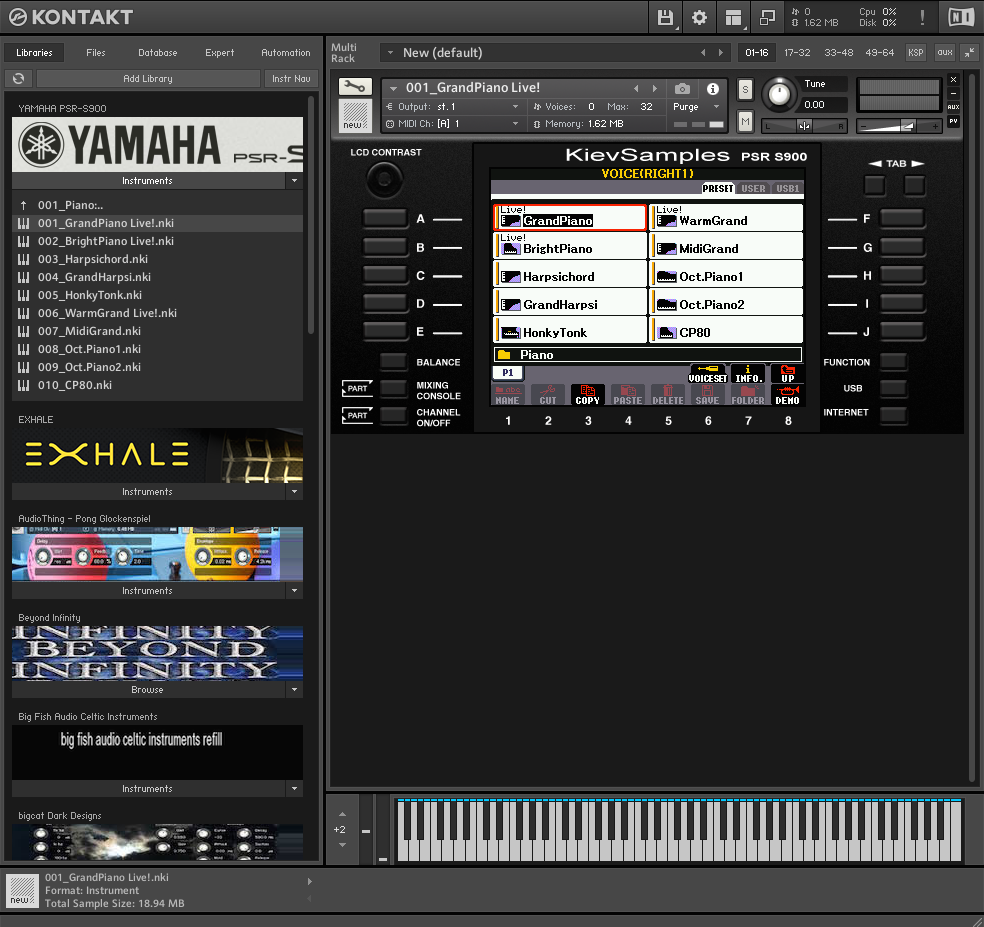Minimize rack header with arrows icon
984x927 pixels.
970,53
